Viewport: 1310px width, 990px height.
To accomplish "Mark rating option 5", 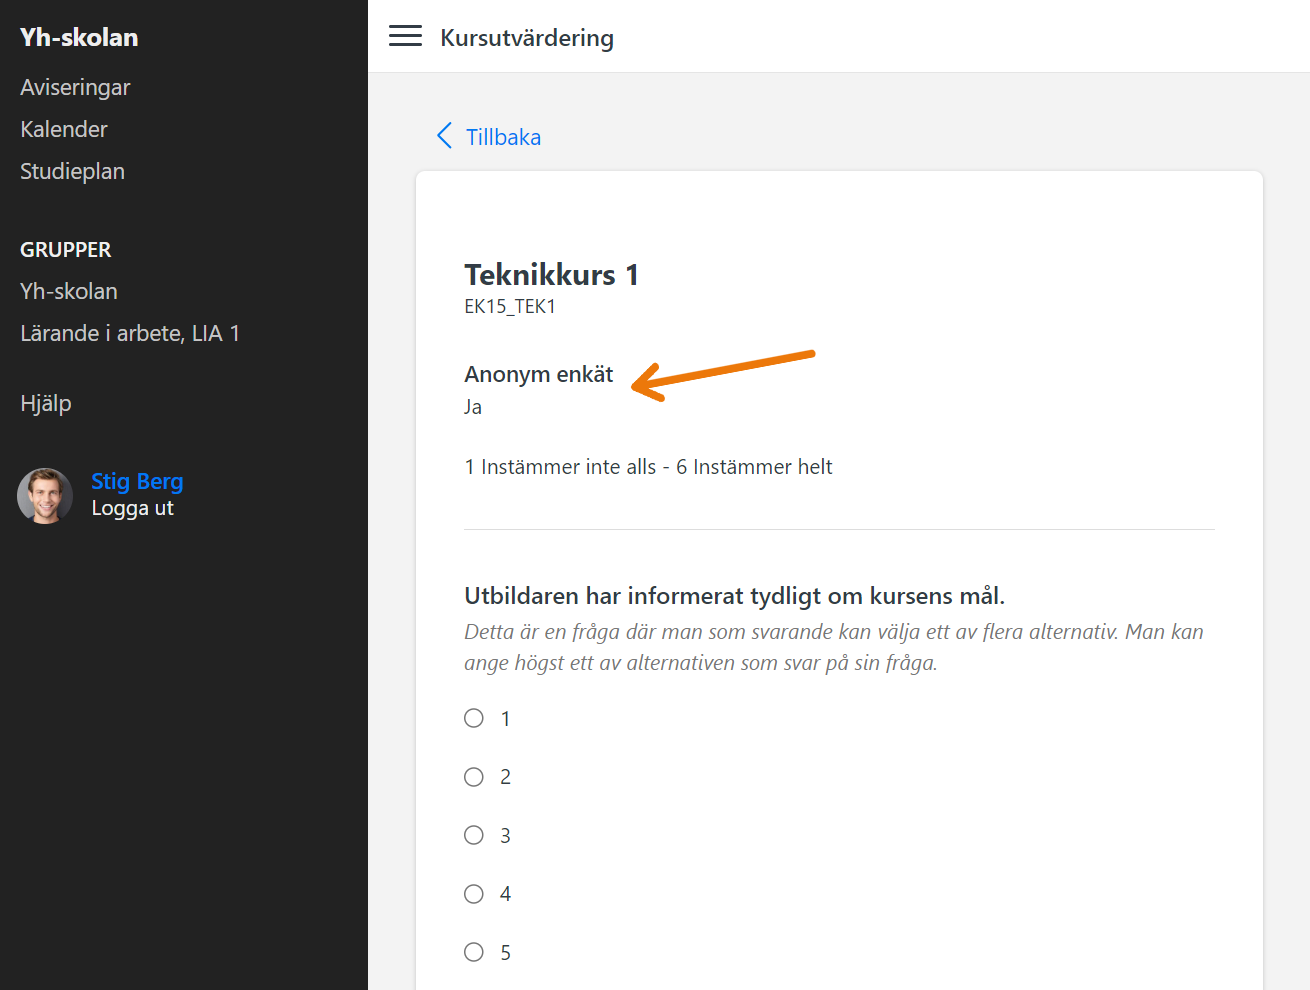I will (x=474, y=952).
